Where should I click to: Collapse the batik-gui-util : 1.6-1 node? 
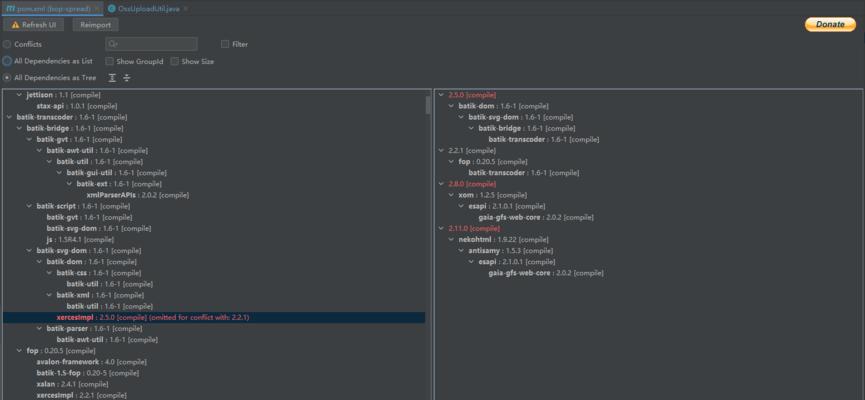point(59,173)
